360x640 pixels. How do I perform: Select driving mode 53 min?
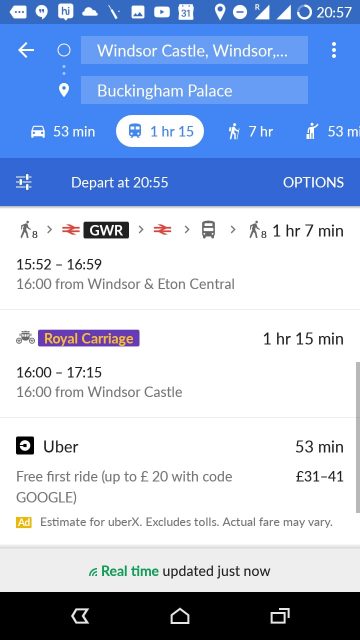tap(63, 131)
